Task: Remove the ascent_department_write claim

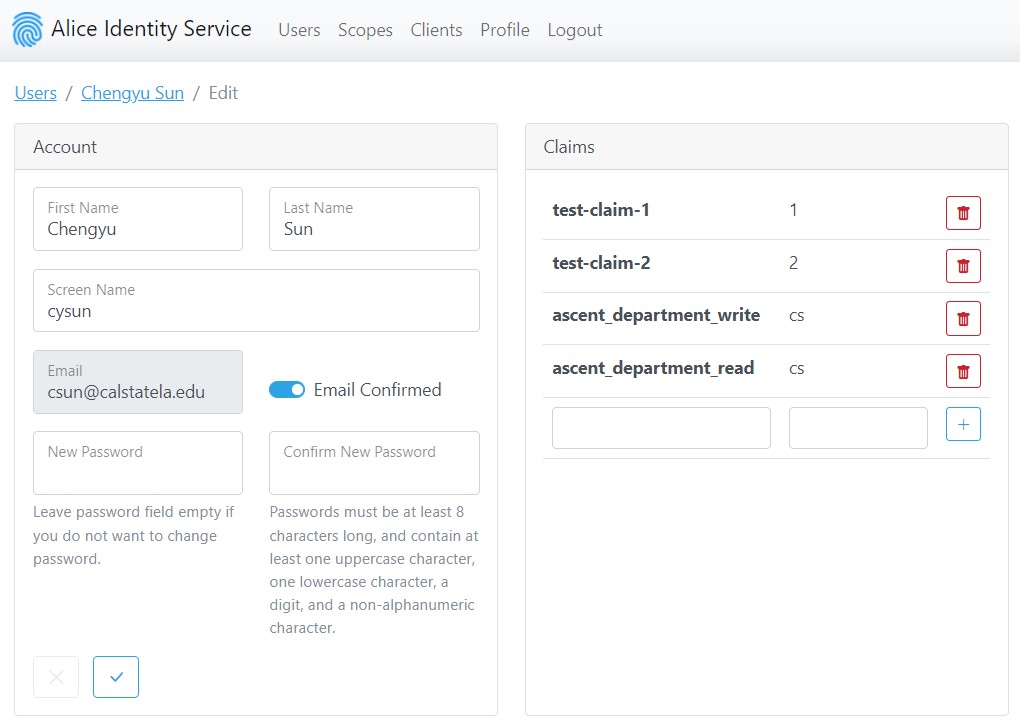Action: (x=963, y=319)
